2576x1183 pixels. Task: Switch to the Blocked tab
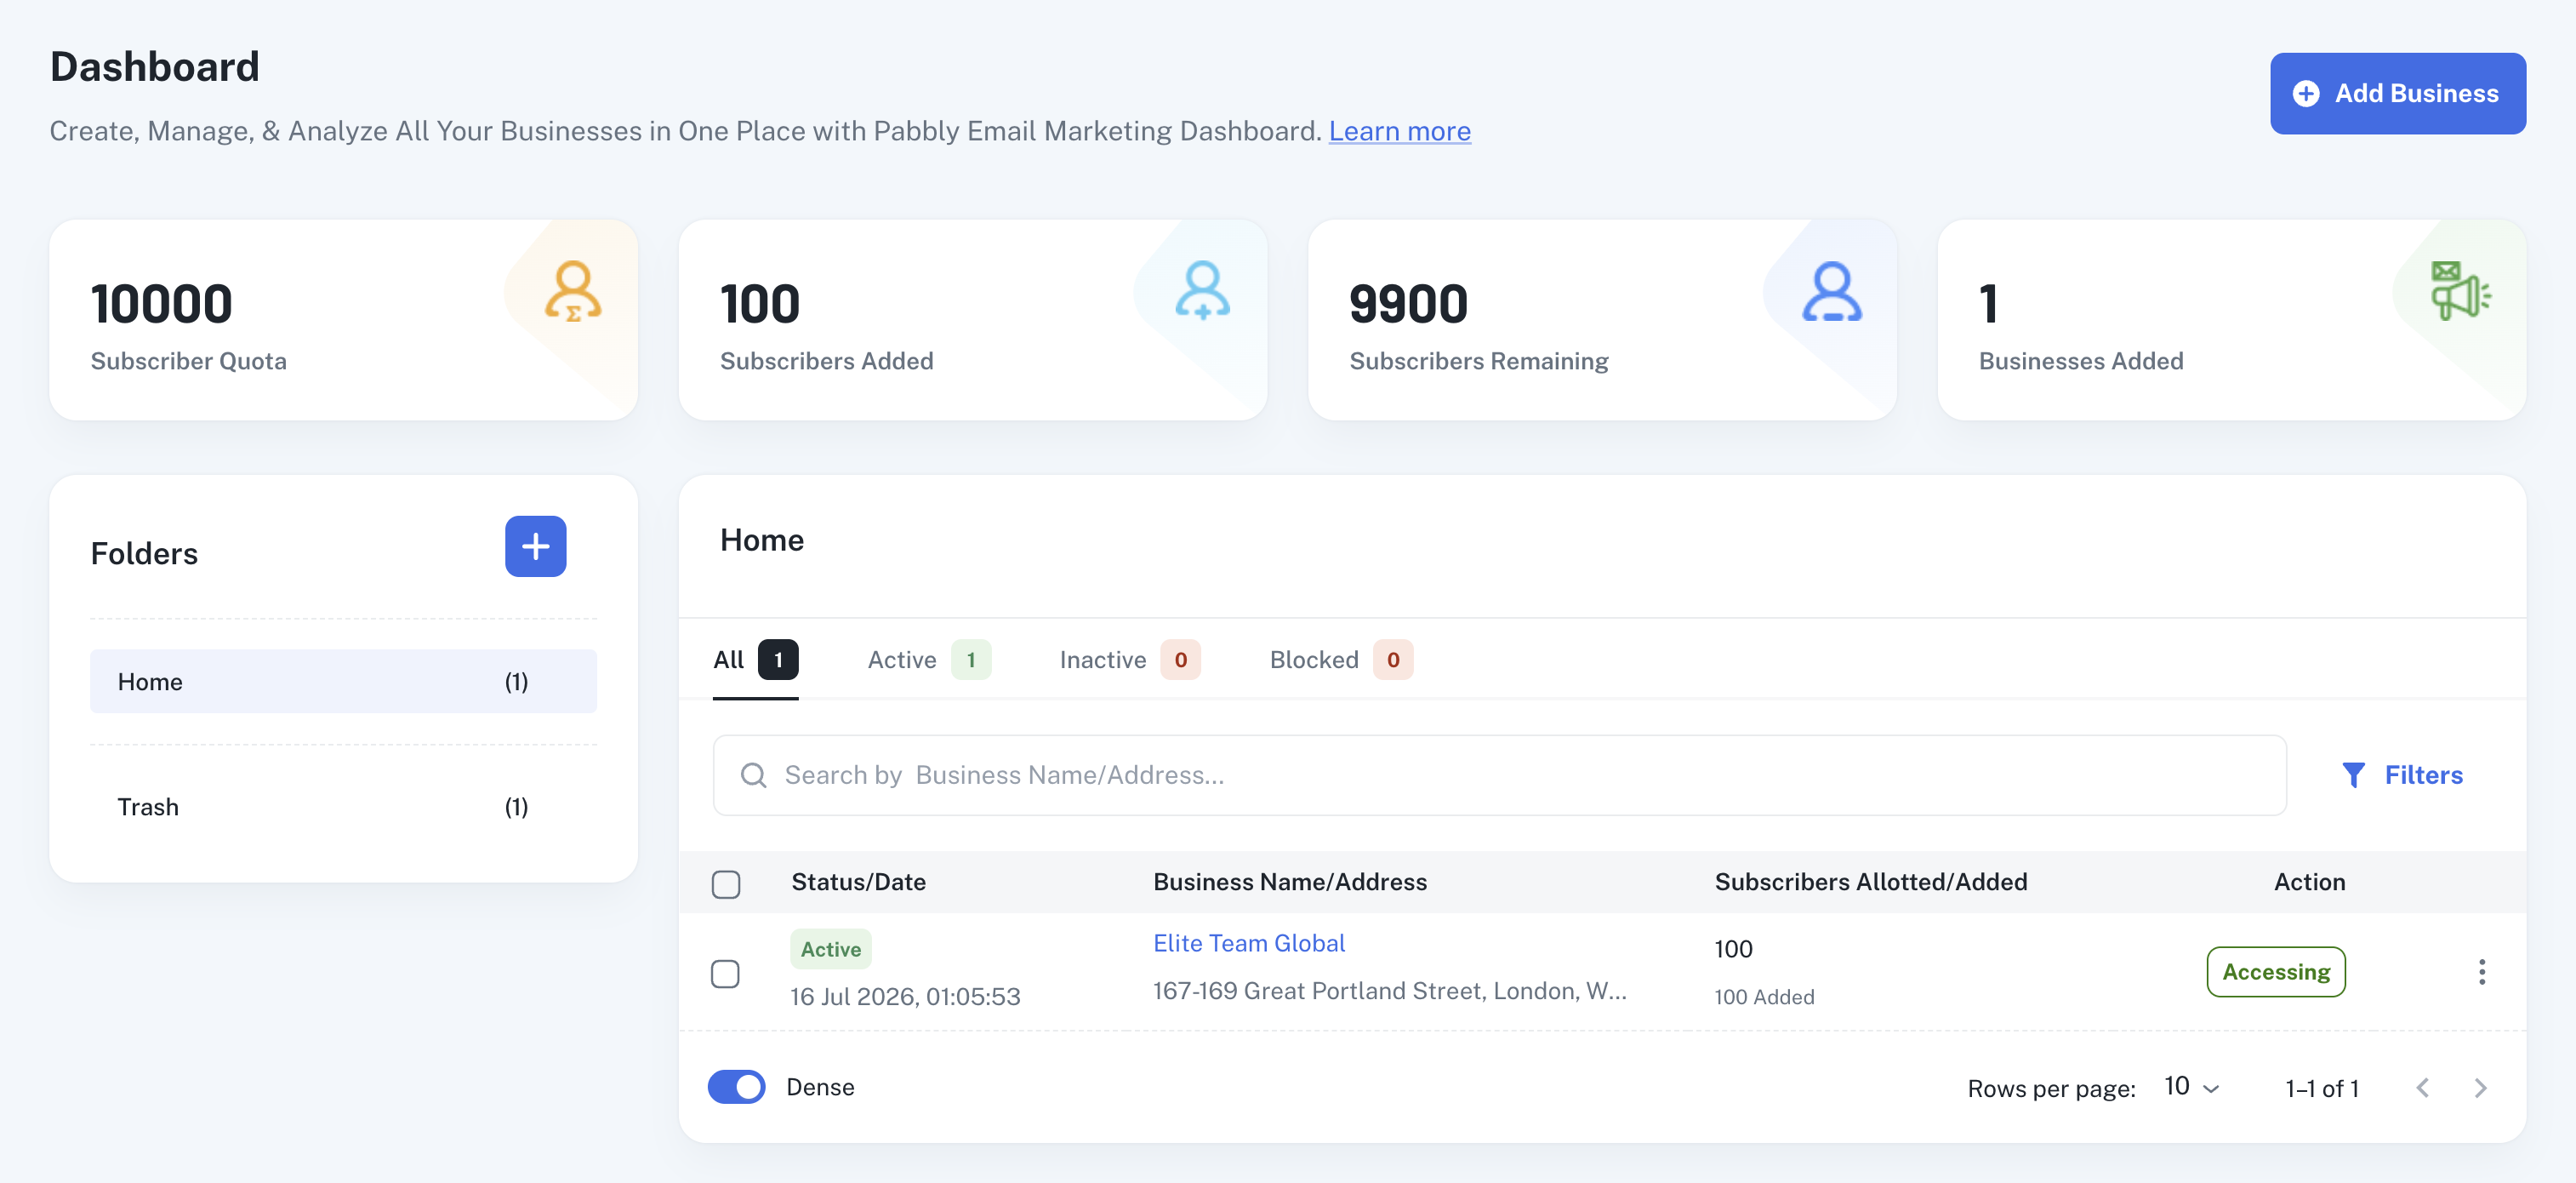click(1340, 660)
